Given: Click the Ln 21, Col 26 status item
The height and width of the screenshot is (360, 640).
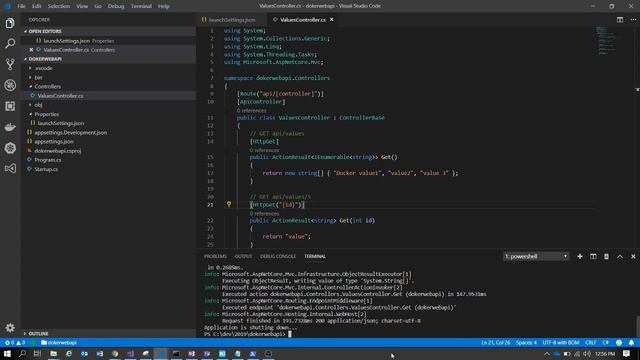Looking at the screenshot, I should pyautogui.click(x=495, y=342).
